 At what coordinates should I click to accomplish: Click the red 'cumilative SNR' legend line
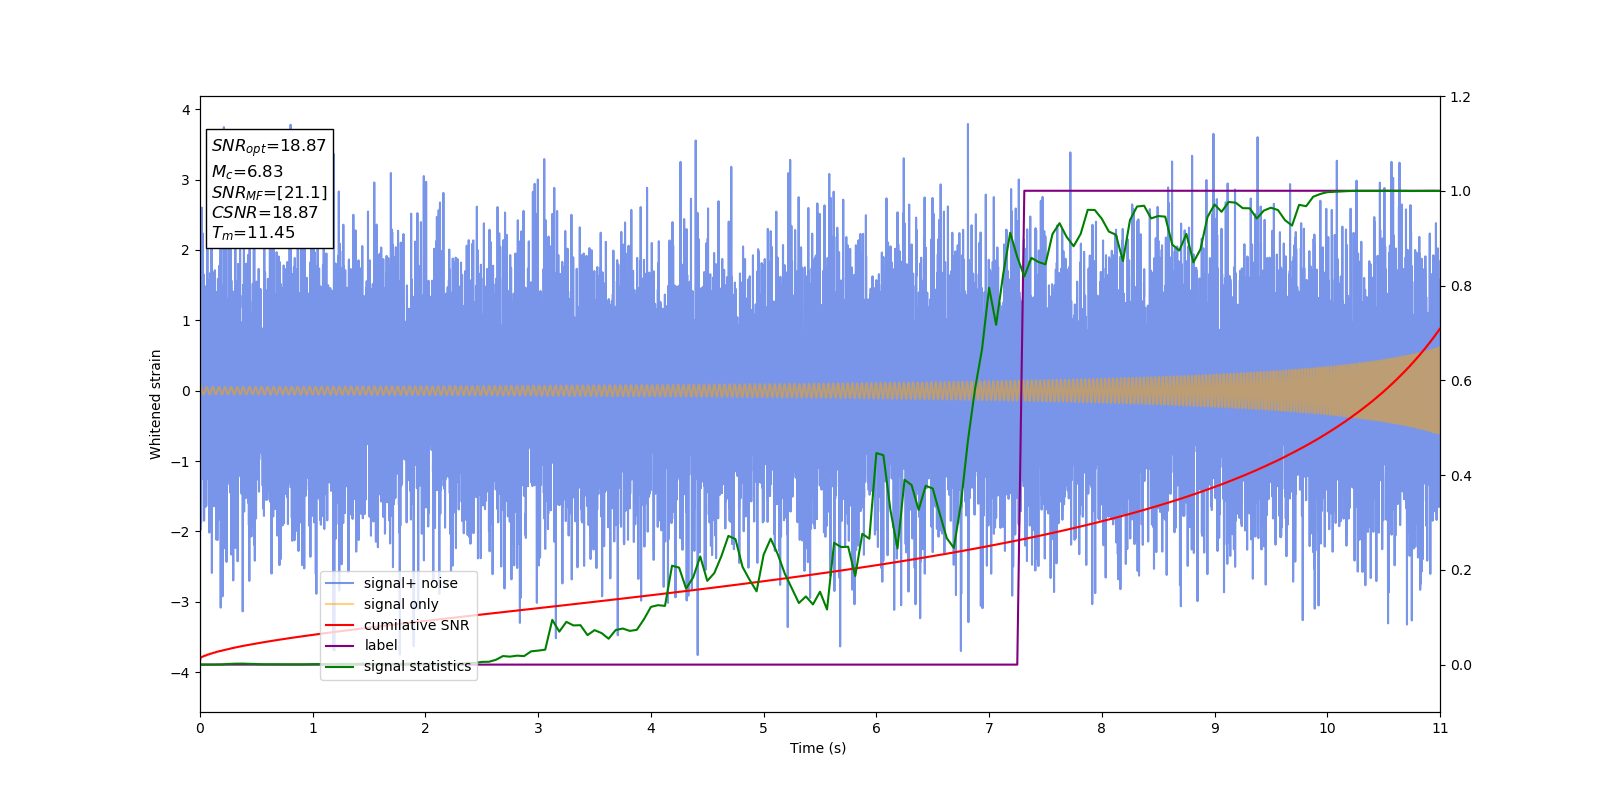tap(340, 625)
